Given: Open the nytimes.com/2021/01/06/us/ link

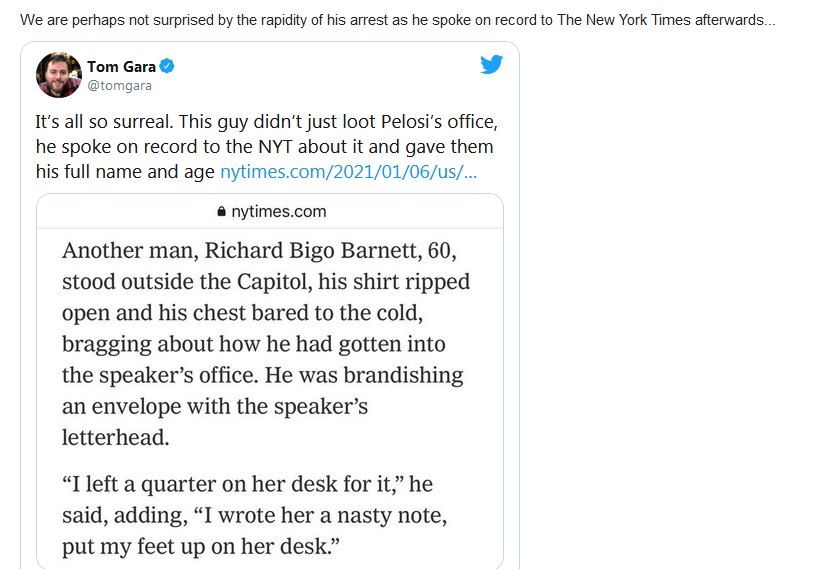Looking at the screenshot, I should tap(348, 172).
